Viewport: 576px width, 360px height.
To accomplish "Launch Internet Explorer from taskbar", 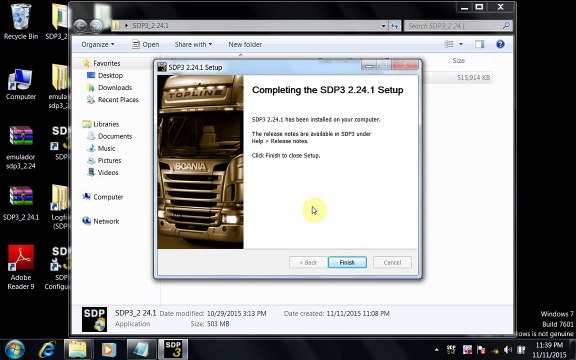I will [x=47, y=349].
